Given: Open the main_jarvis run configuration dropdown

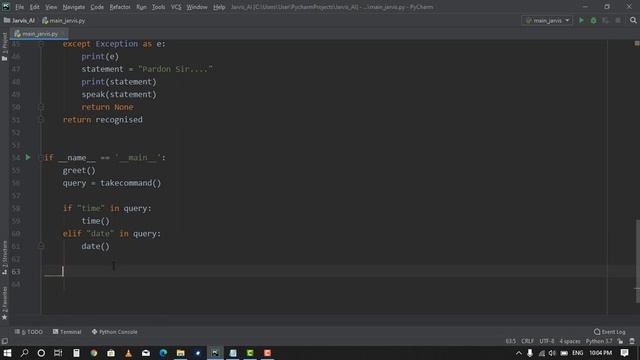Looking at the screenshot, I should tap(547, 20).
